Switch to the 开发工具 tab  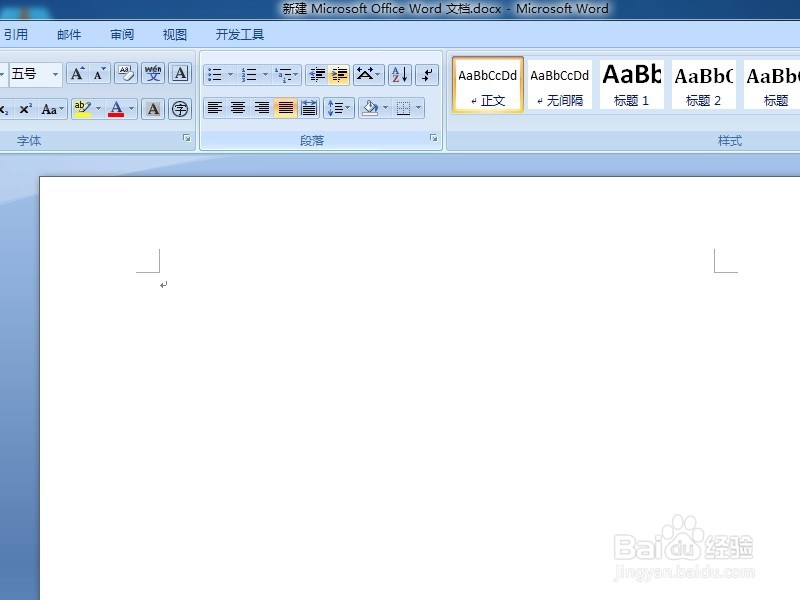pyautogui.click(x=240, y=35)
